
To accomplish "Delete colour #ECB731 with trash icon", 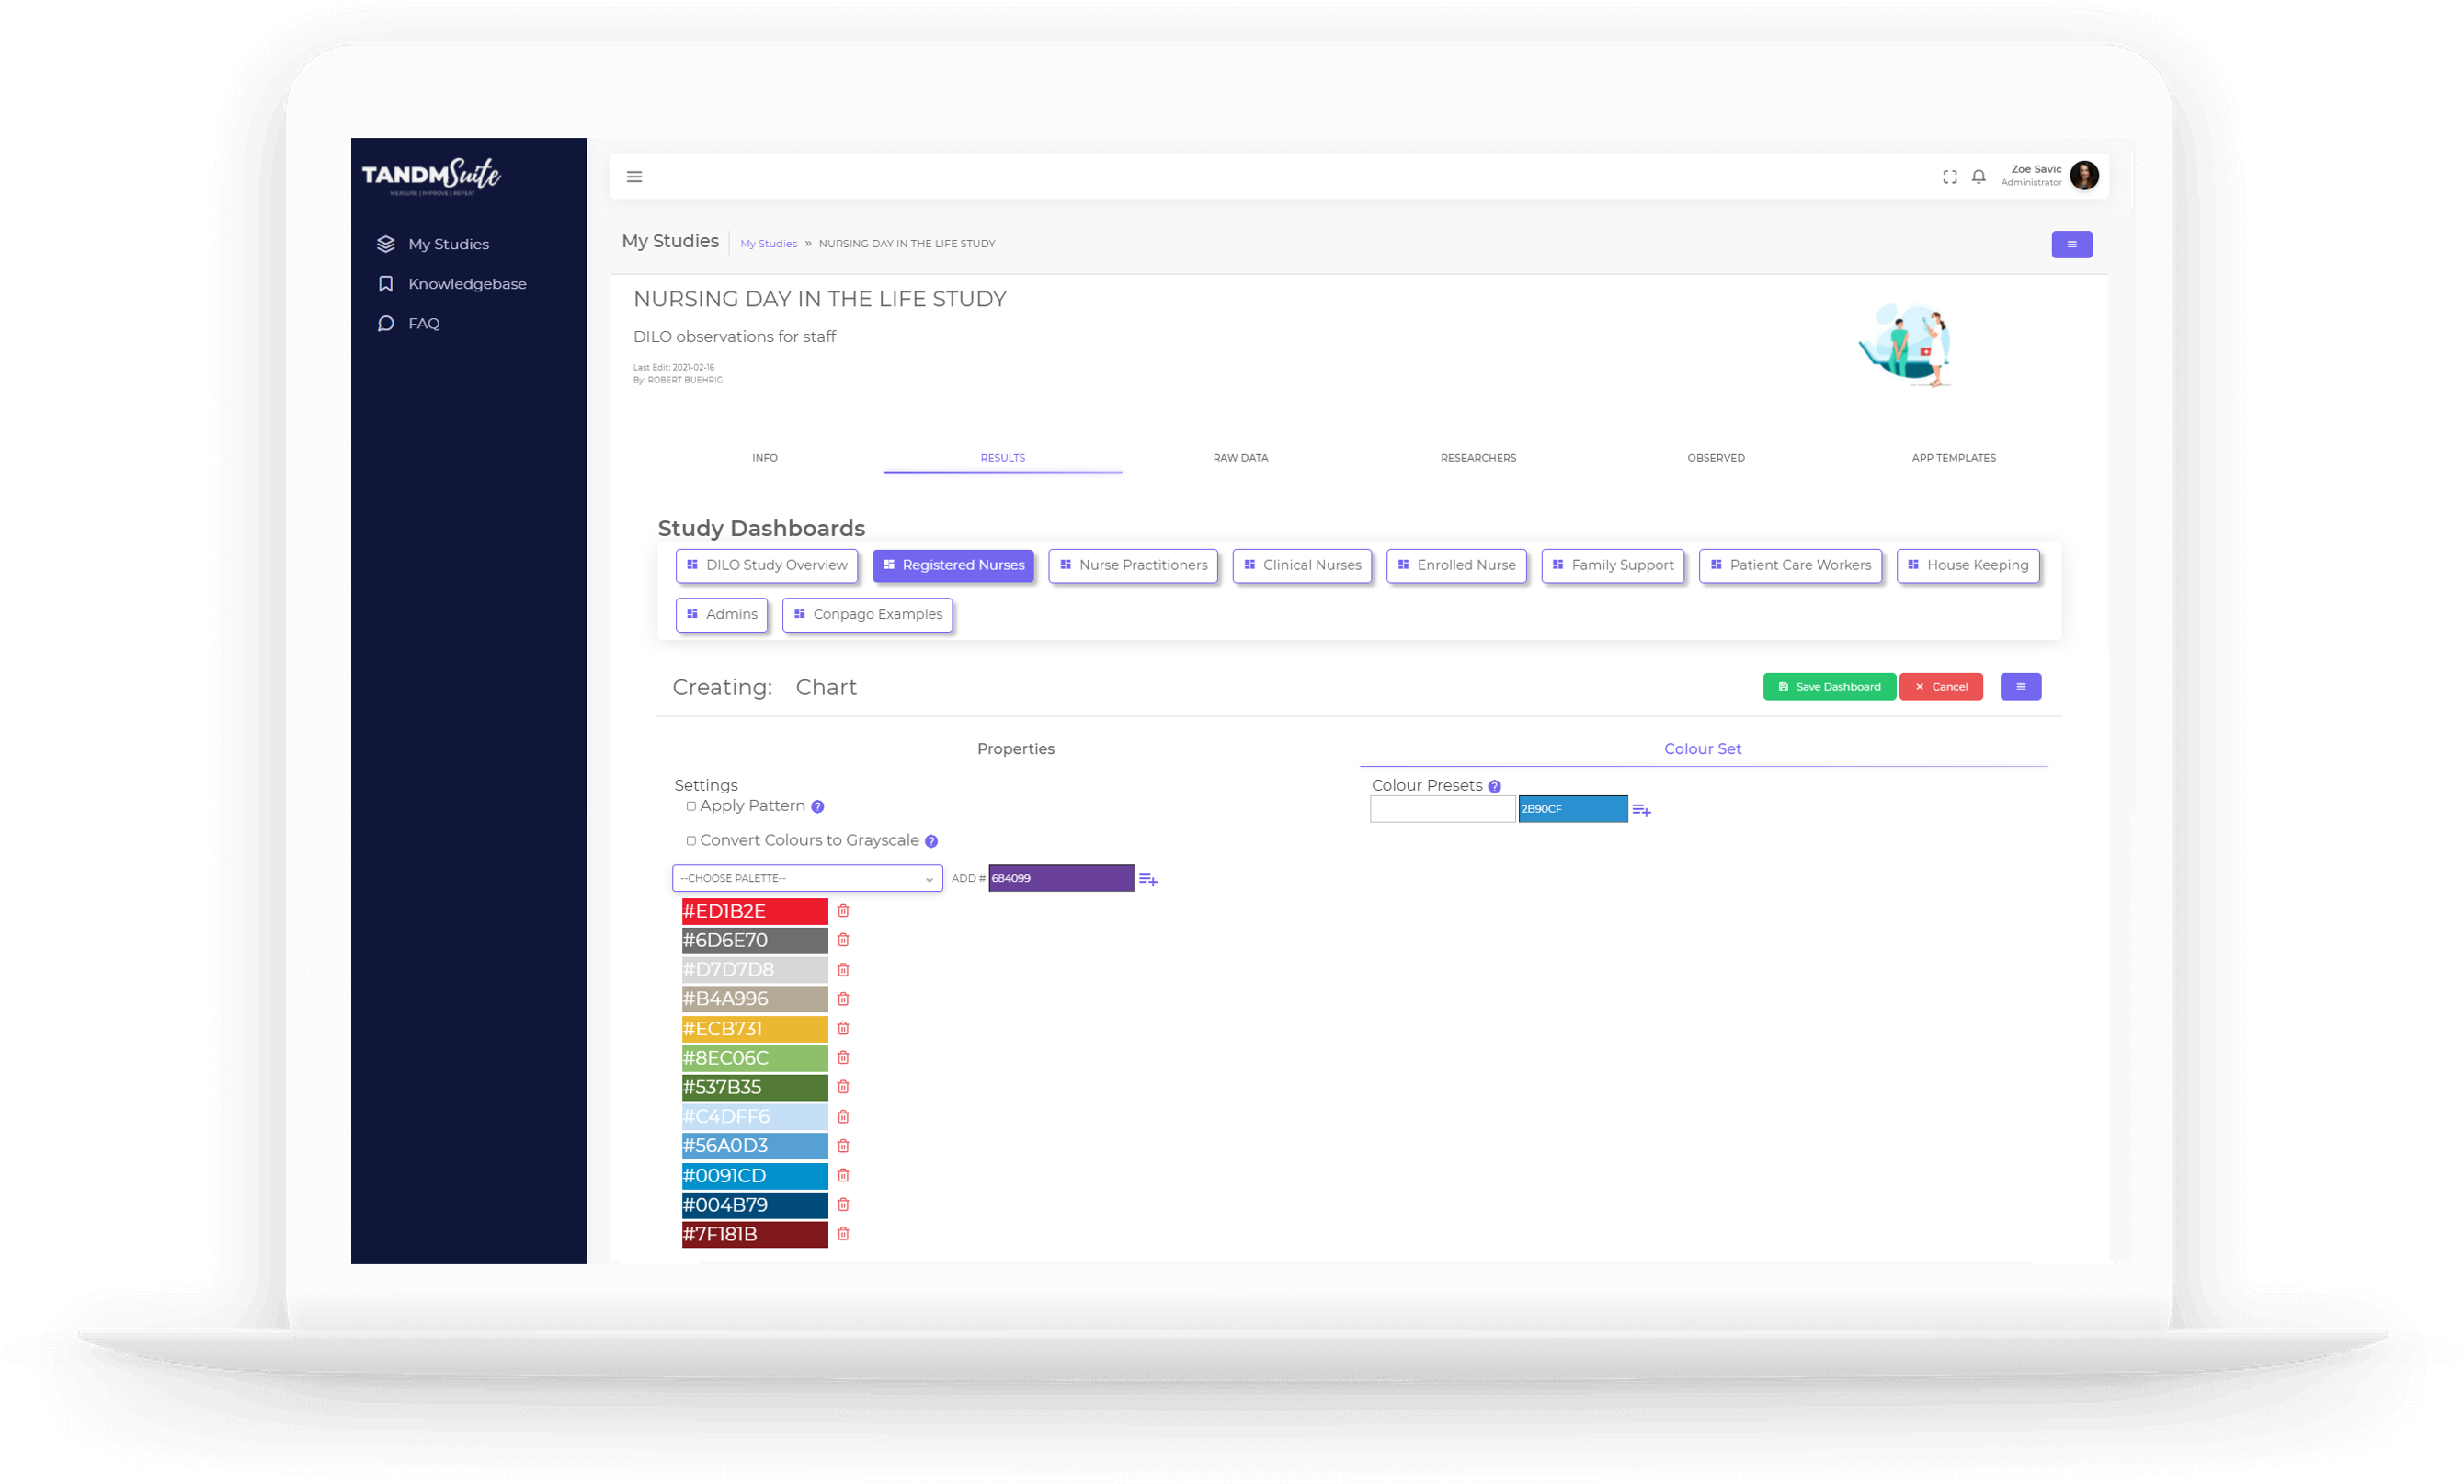I will (x=843, y=1028).
